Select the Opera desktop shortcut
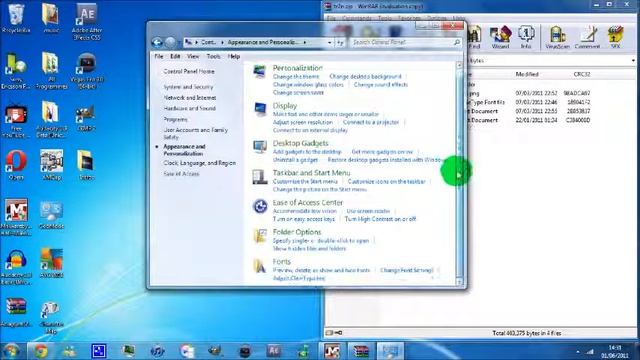This screenshot has height=360, width=640. pyautogui.click(x=16, y=165)
